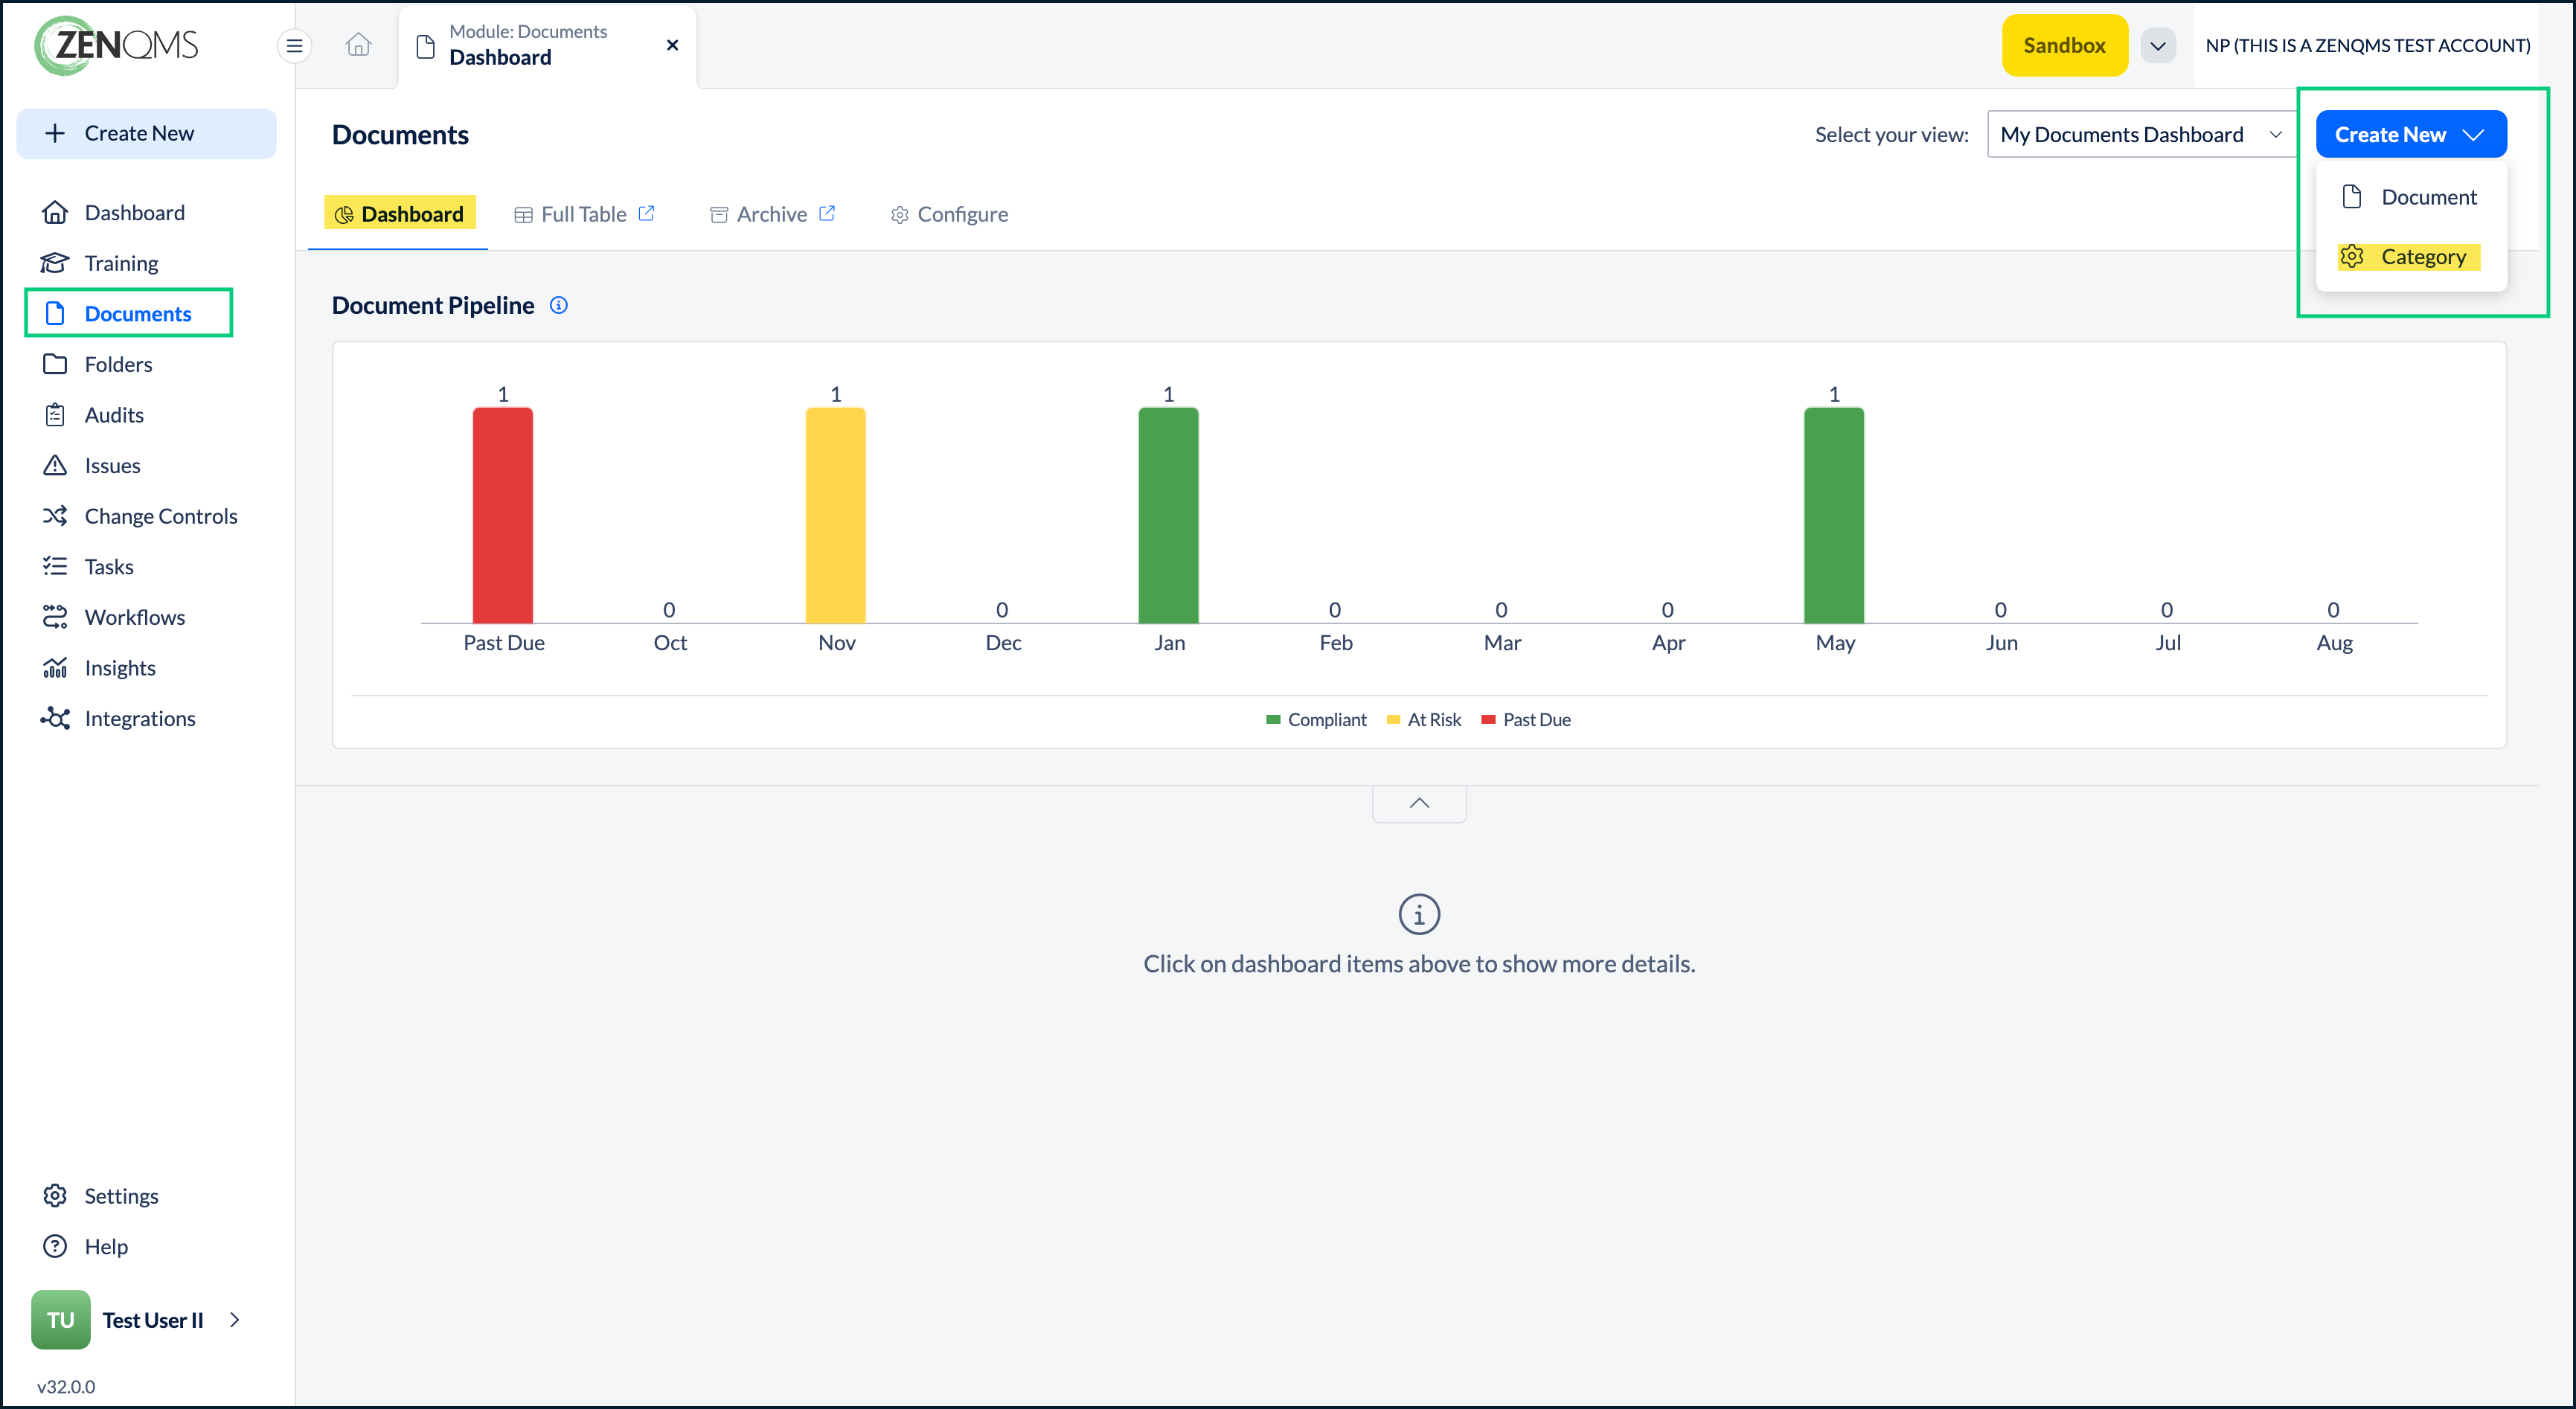Select Documents in the sidebar
The image size is (2576, 1409).
(x=129, y=313)
